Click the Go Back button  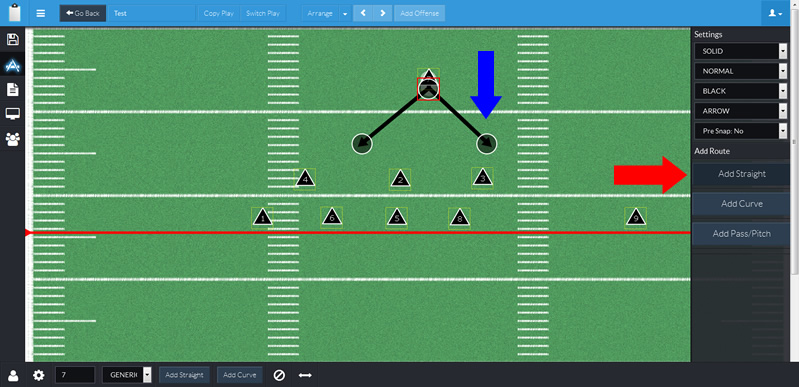tap(83, 13)
